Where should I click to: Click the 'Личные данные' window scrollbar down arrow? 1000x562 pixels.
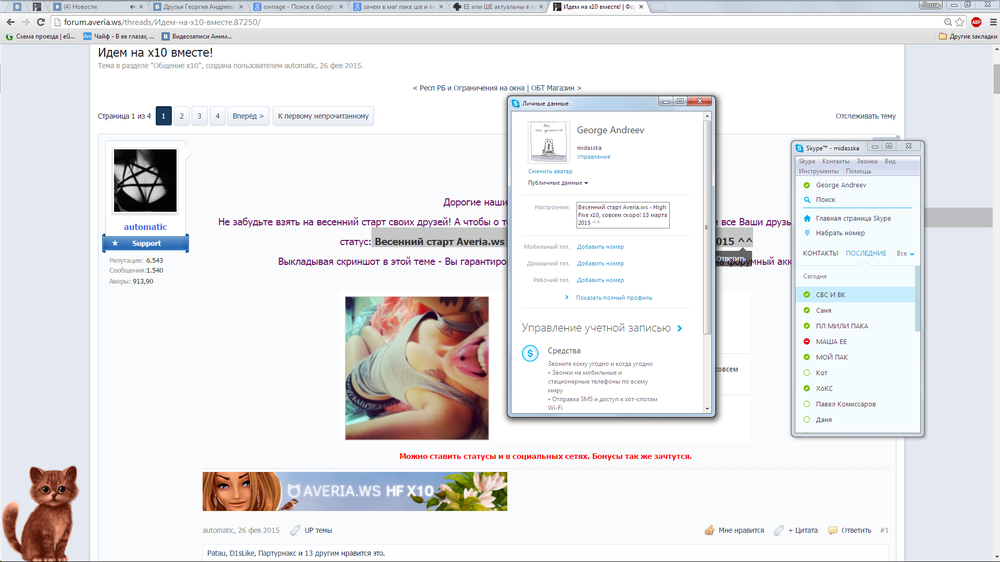coord(707,409)
